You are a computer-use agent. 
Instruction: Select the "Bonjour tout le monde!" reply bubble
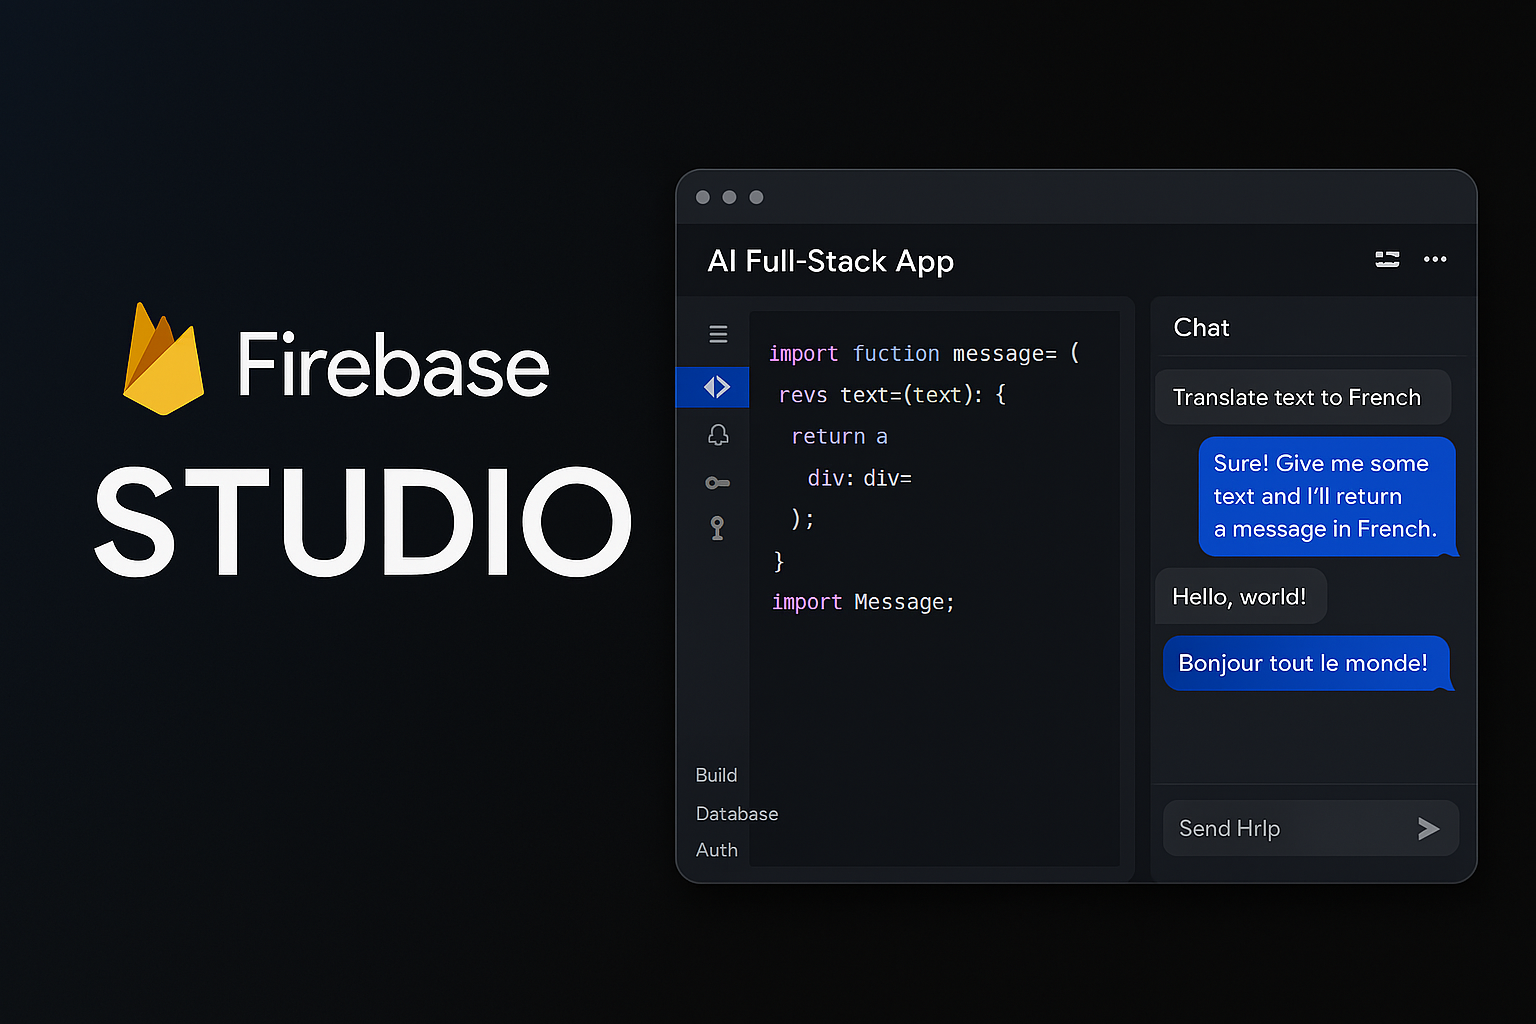tap(1307, 663)
